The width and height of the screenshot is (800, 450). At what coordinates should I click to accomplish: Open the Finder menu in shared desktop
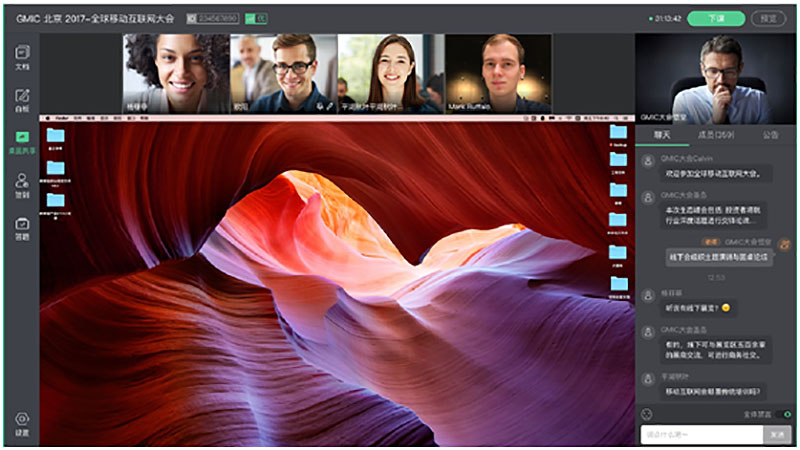click(x=62, y=118)
